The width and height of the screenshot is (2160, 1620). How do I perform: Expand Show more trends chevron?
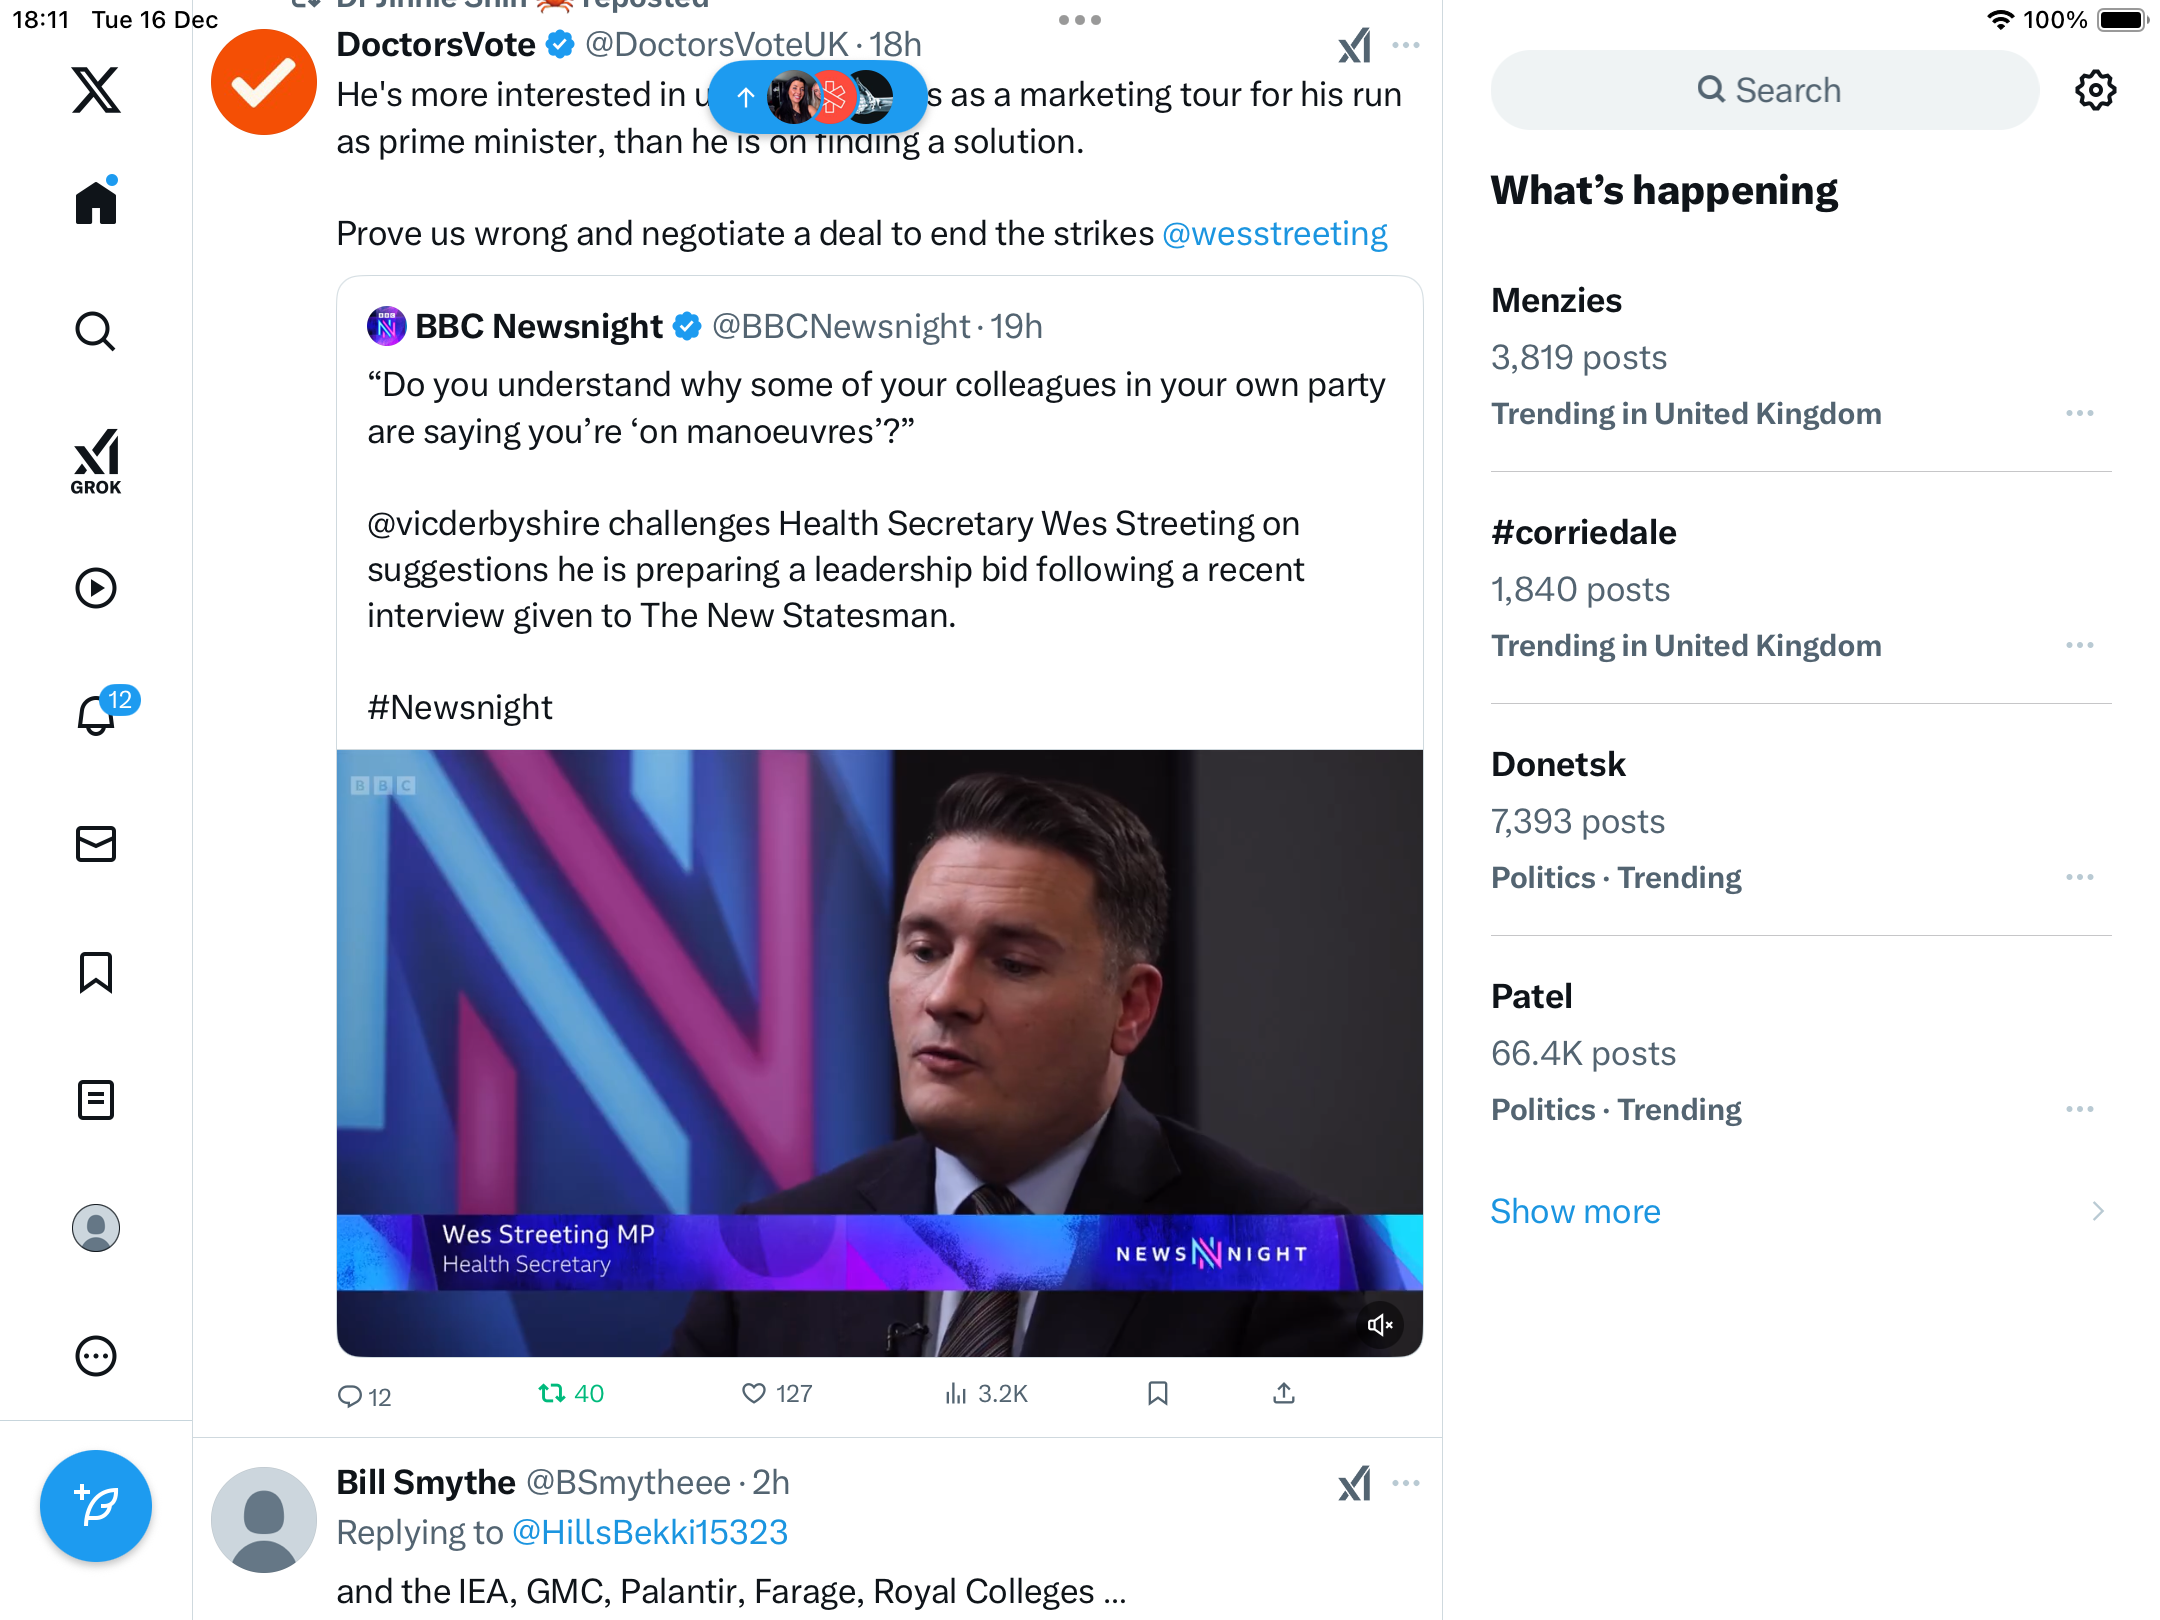click(2098, 1211)
